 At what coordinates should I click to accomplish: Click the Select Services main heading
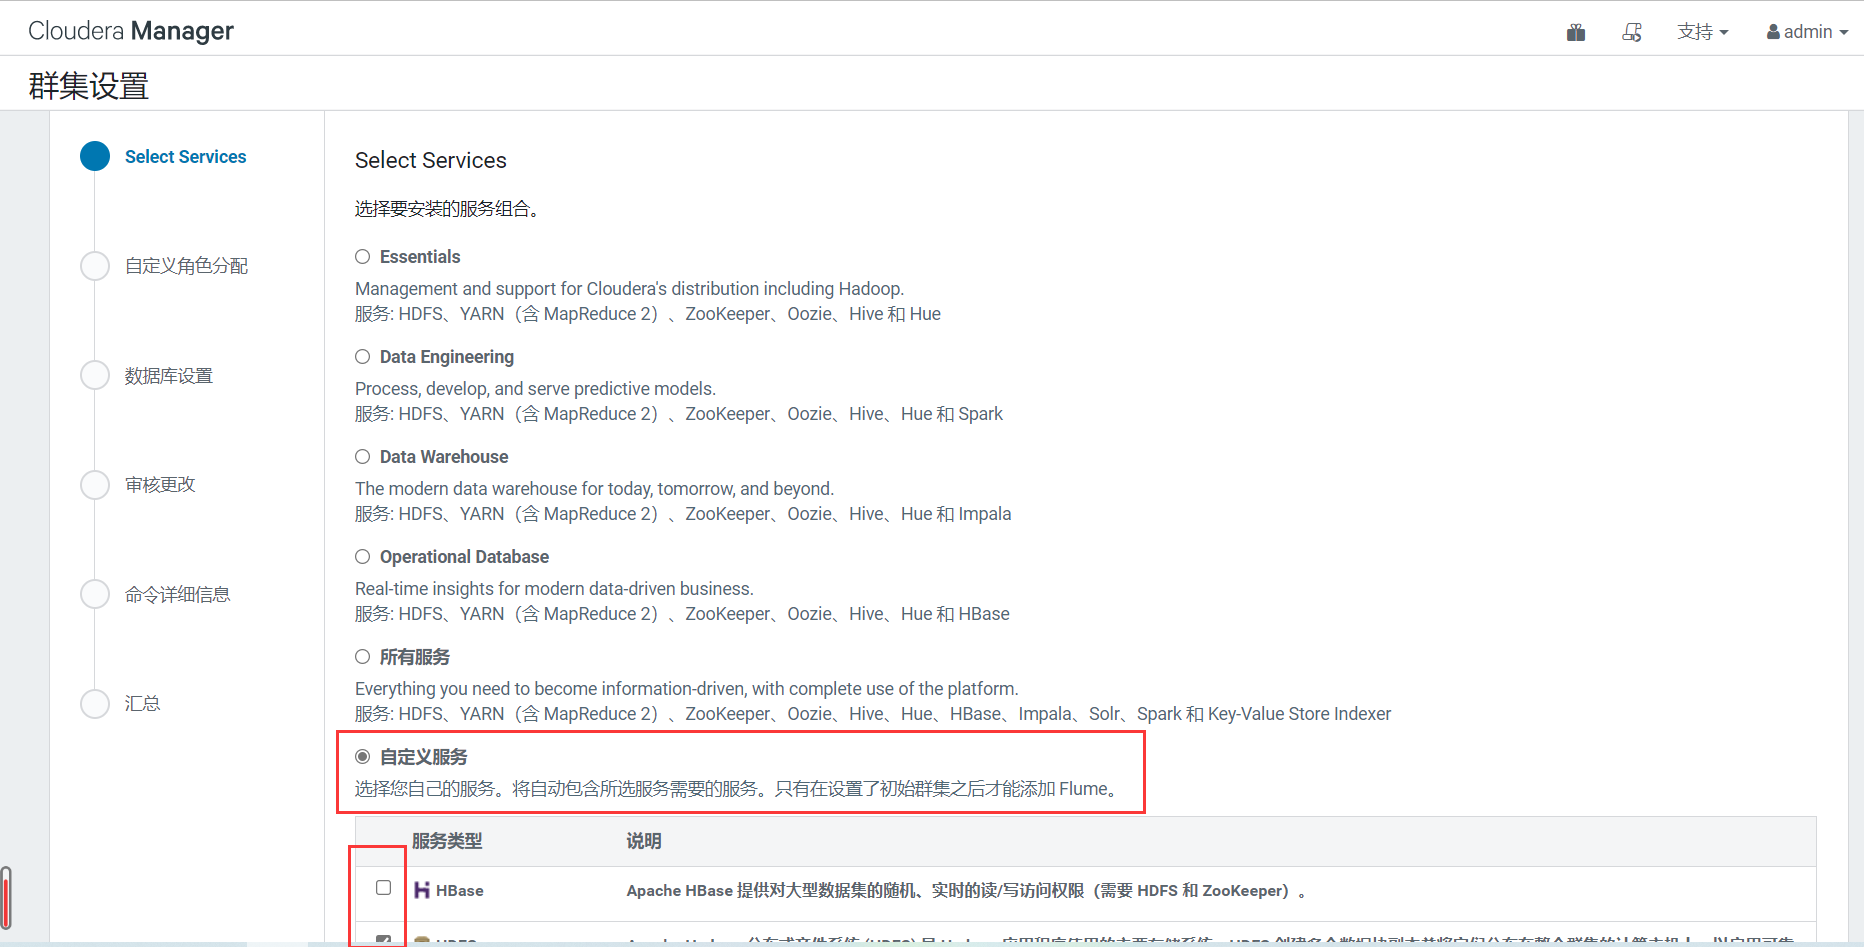point(431,160)
